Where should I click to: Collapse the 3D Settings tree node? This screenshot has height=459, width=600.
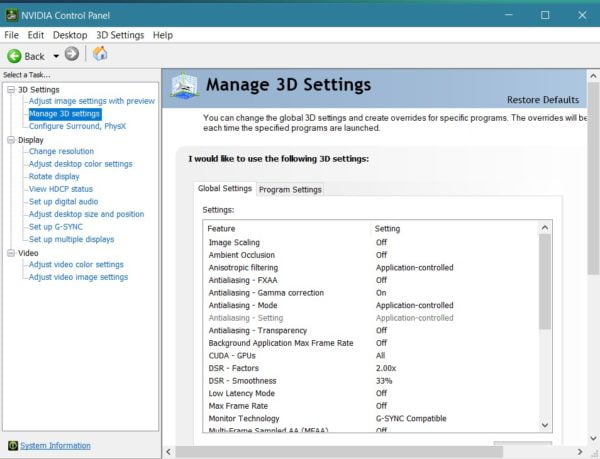[10, 90]
